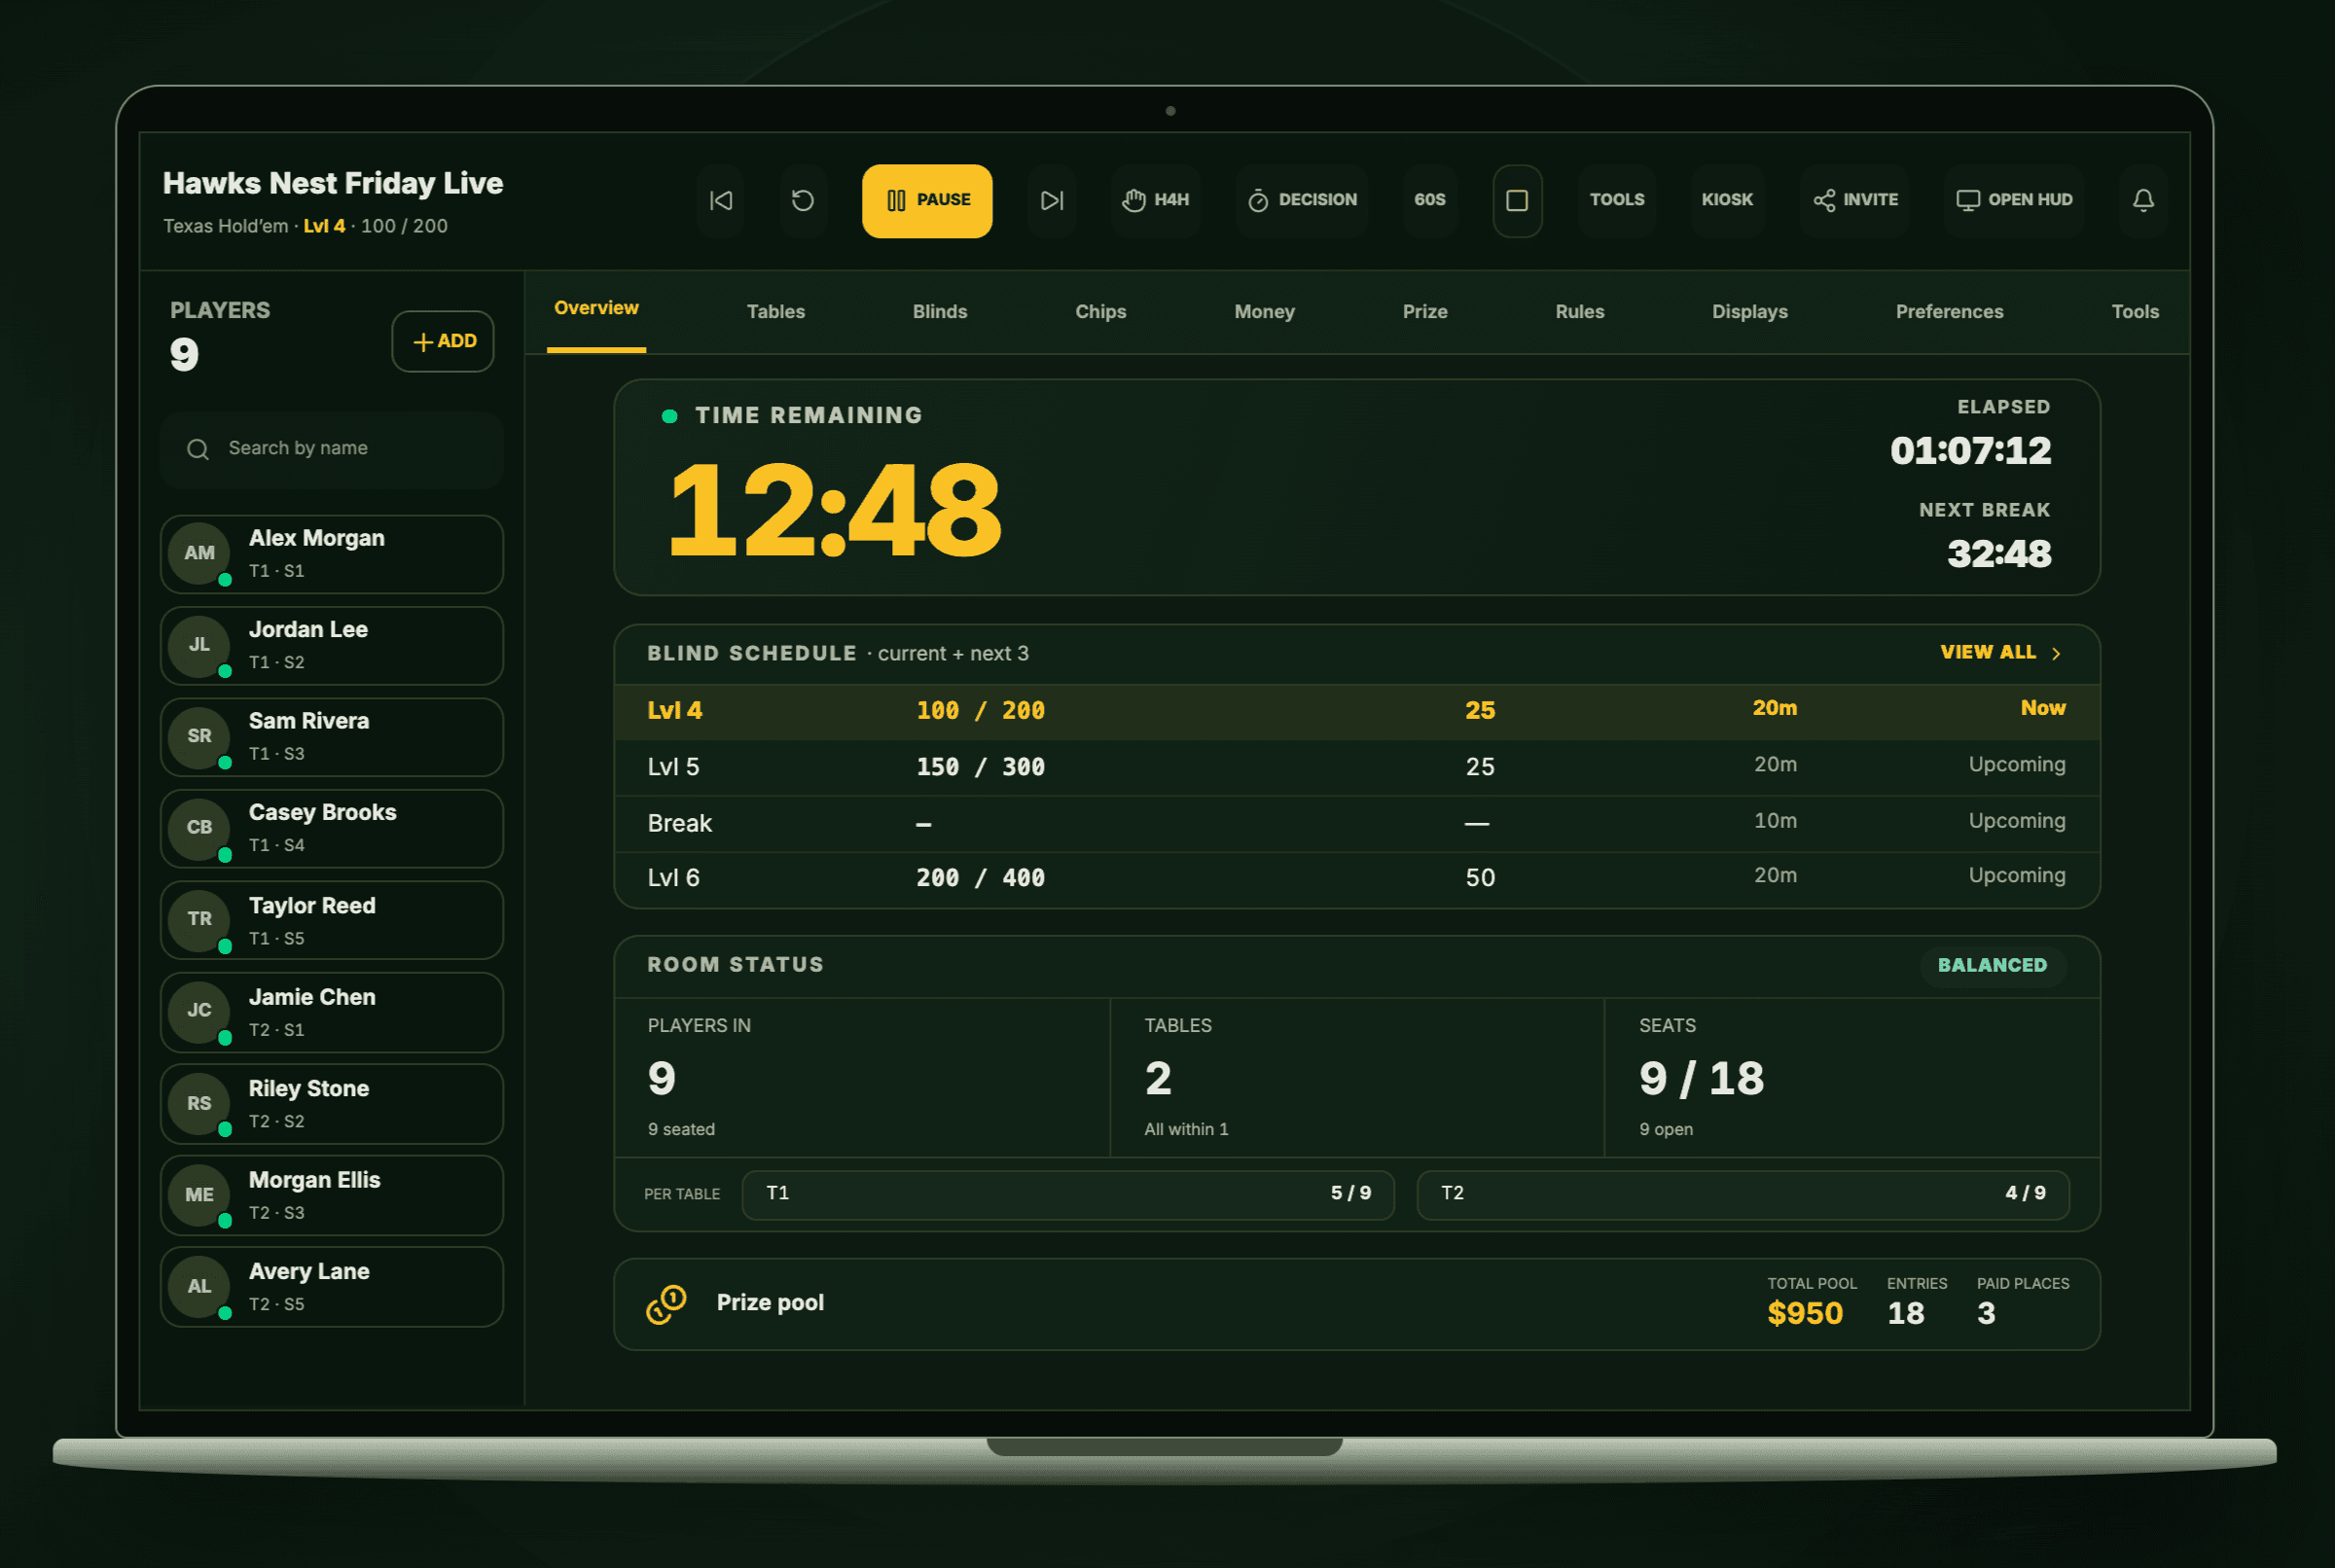Click the AM avatar for Alex Morgan
The height and width of the screenshot is (1568, 2335).
(x=199, y=553)
